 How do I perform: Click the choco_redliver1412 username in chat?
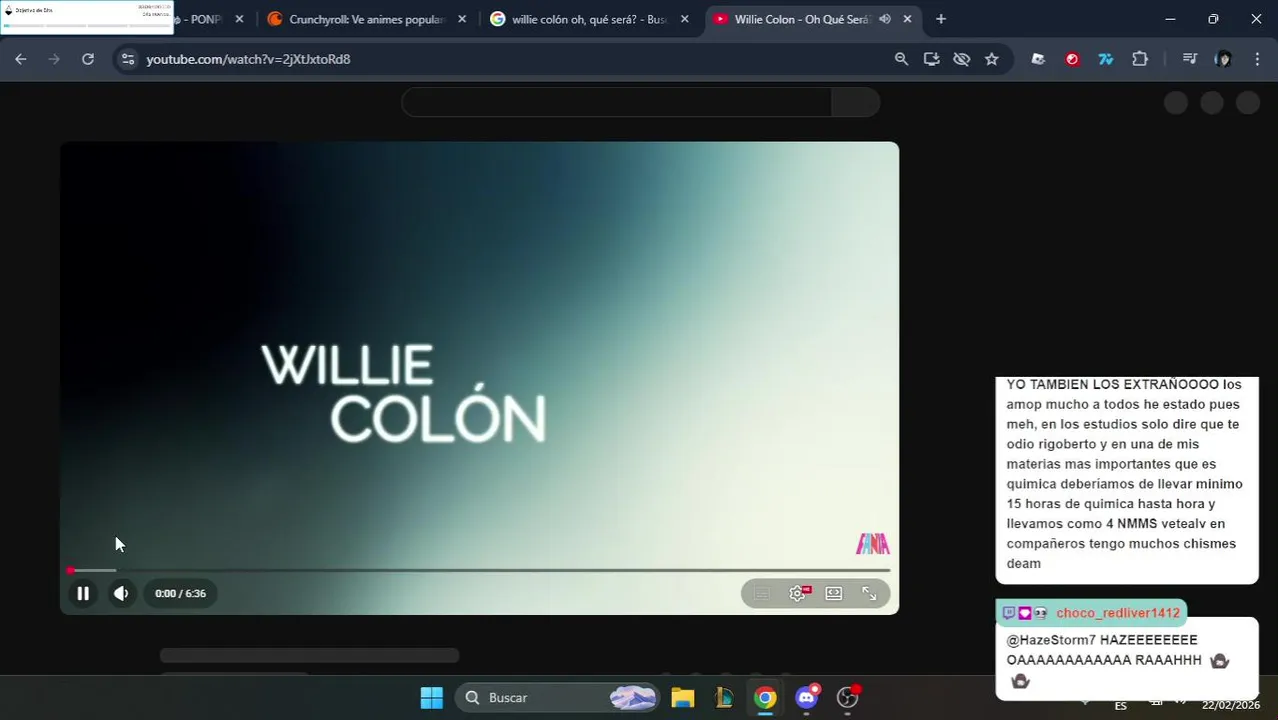tap(1118, 613)
